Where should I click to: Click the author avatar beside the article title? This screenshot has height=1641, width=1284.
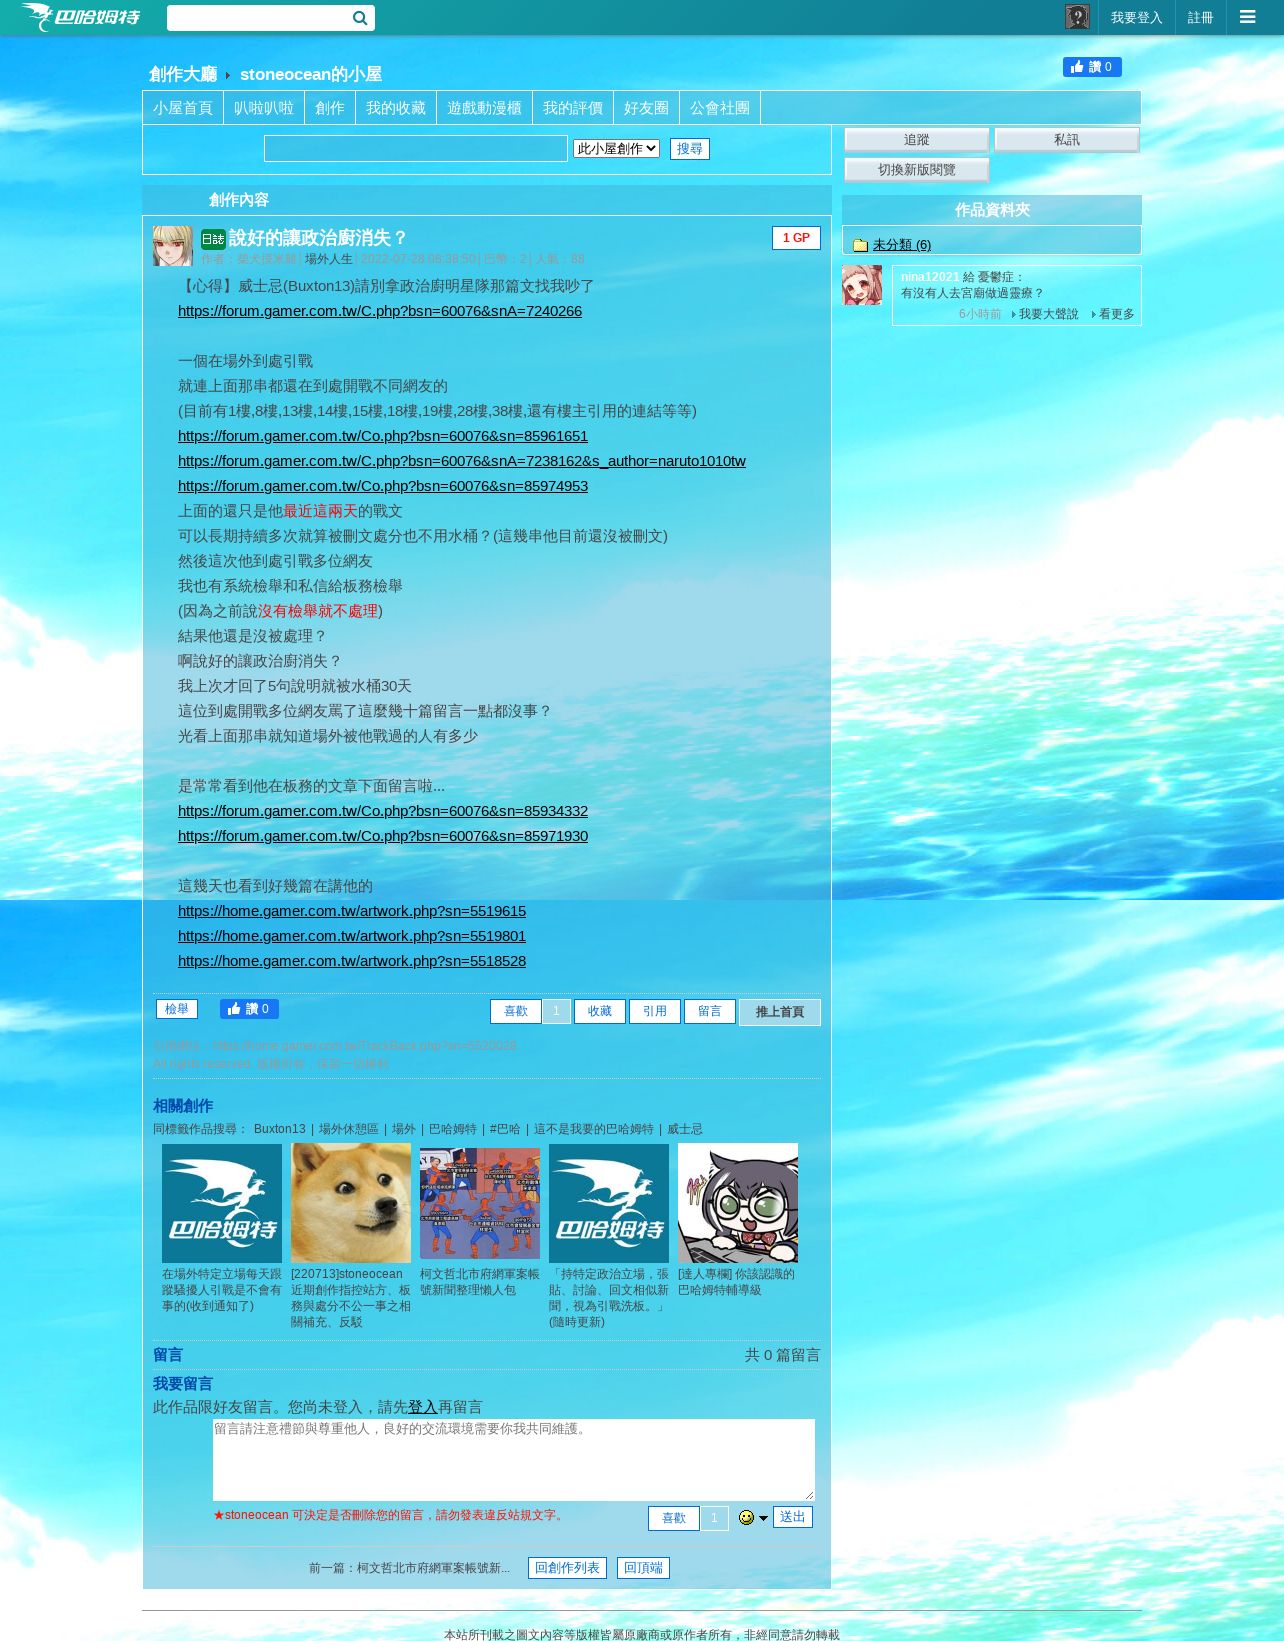[172, 246]
